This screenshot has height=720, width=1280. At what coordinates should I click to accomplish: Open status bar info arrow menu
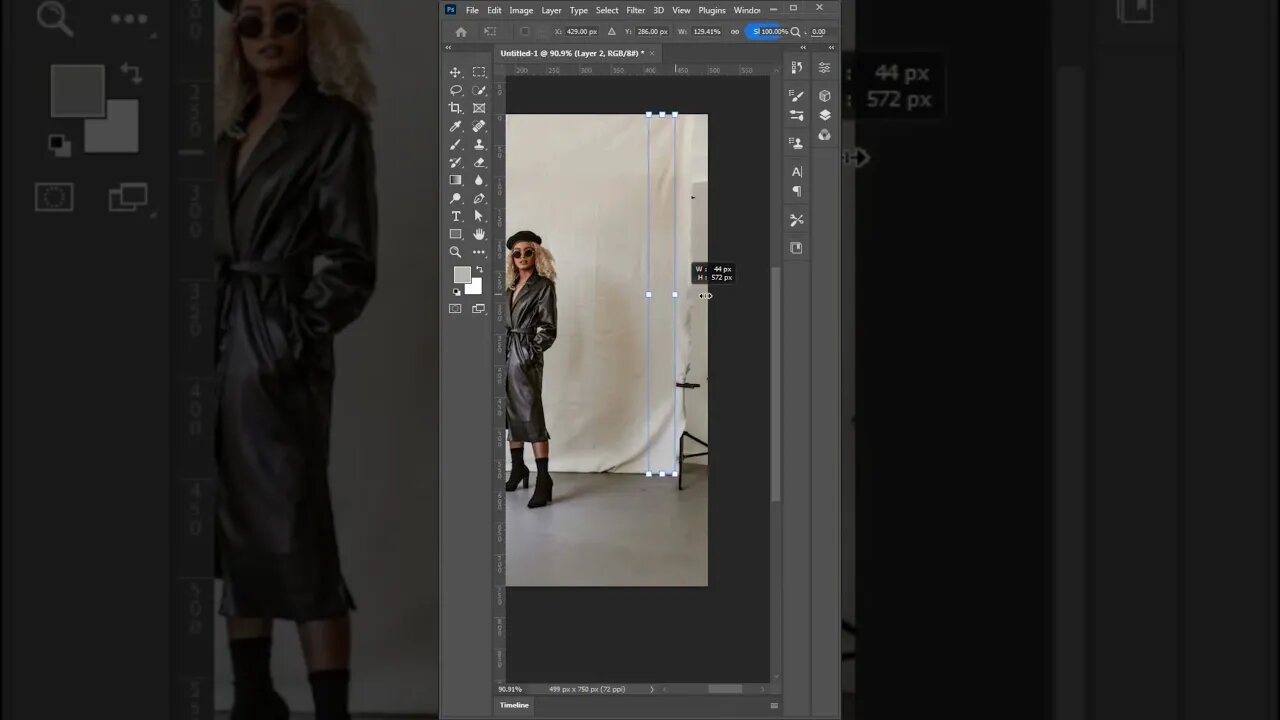pyautogui.click(x=653, y=689)
